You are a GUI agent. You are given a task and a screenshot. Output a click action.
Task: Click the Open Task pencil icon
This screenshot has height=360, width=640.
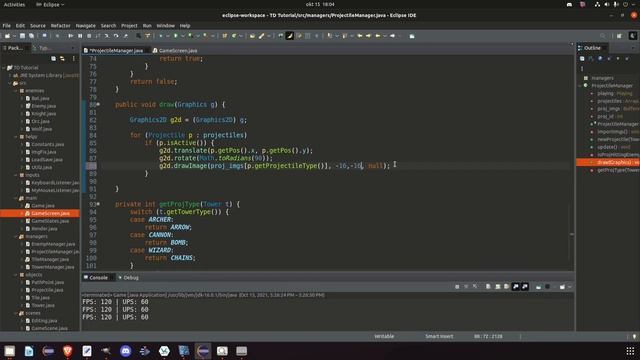[x=262, y=36]
